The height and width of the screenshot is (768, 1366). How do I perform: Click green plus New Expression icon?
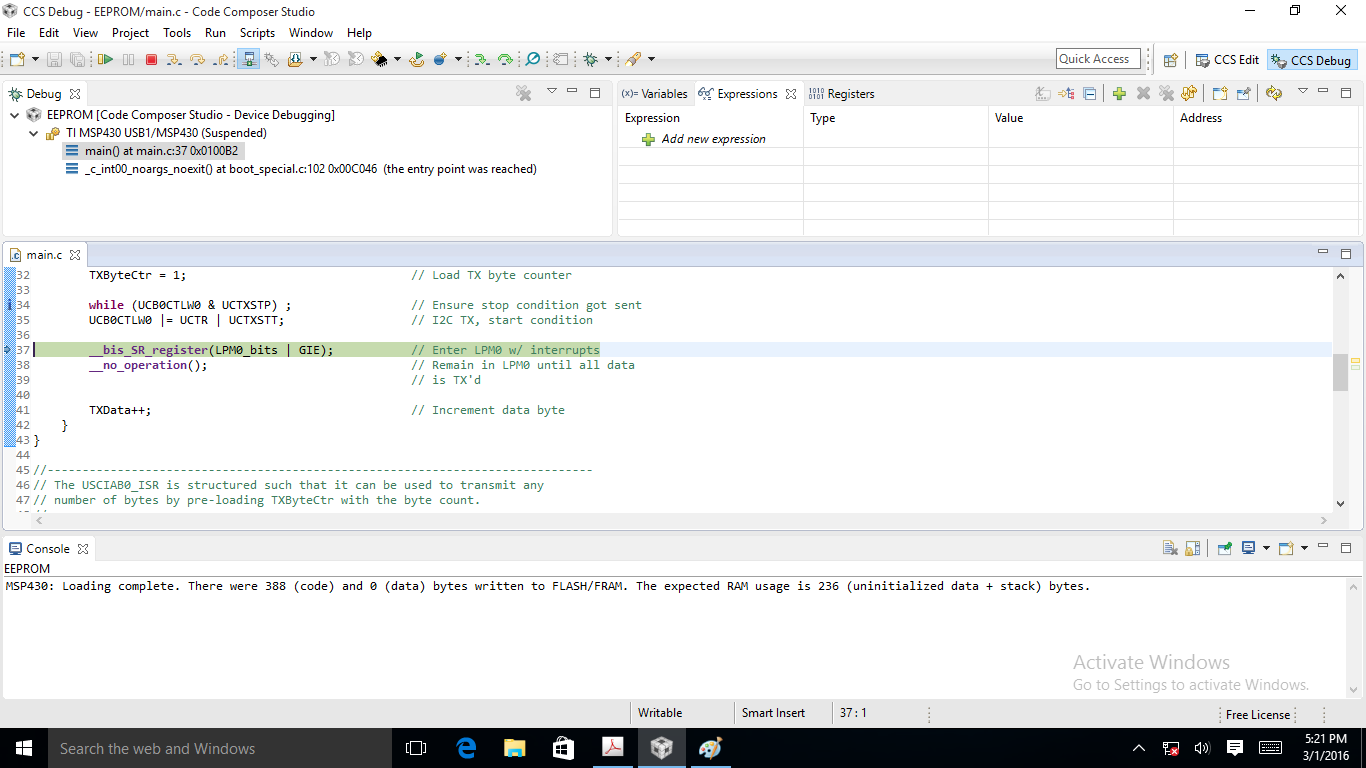click(x=1119, y=94)
